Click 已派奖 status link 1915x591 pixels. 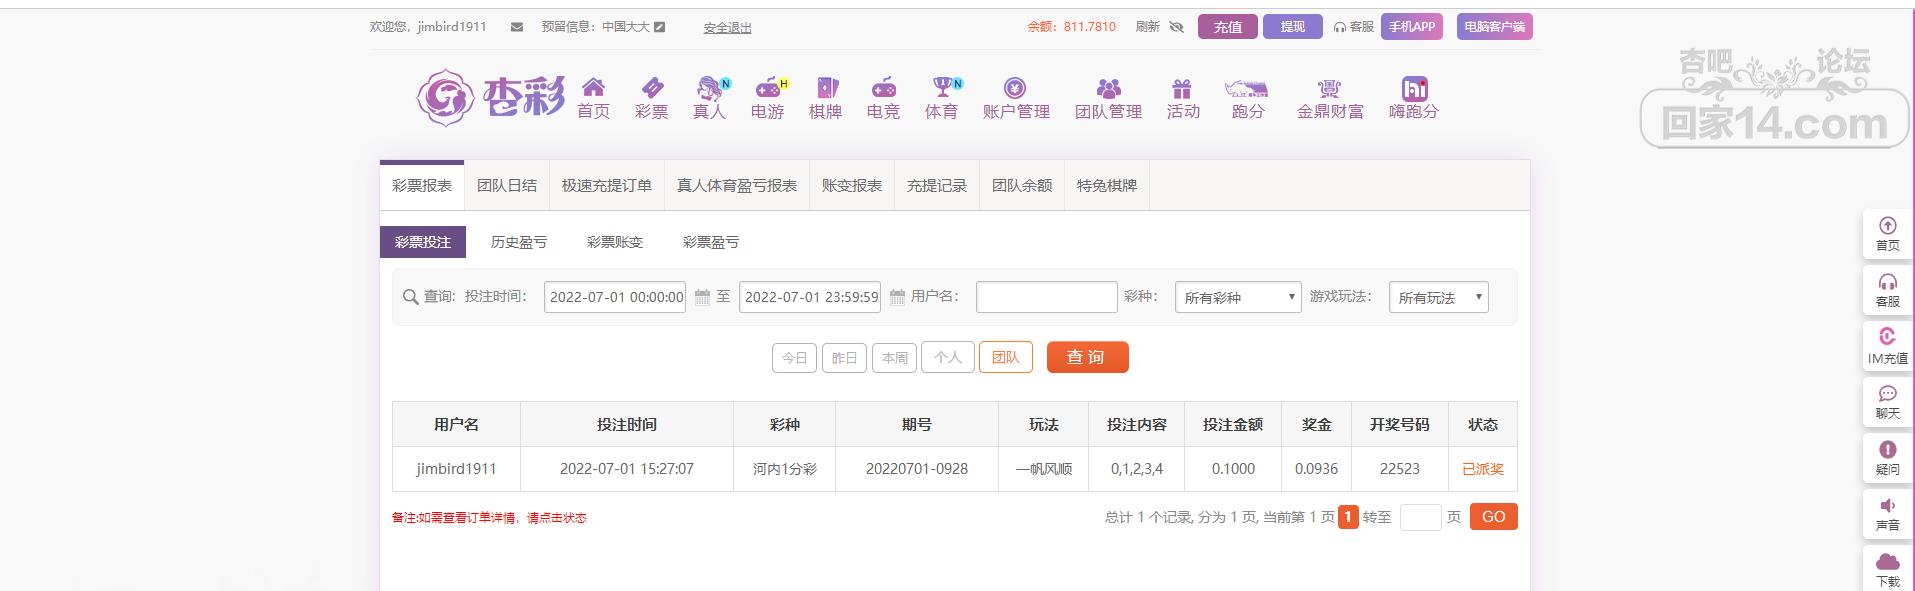click(1482, 469)
